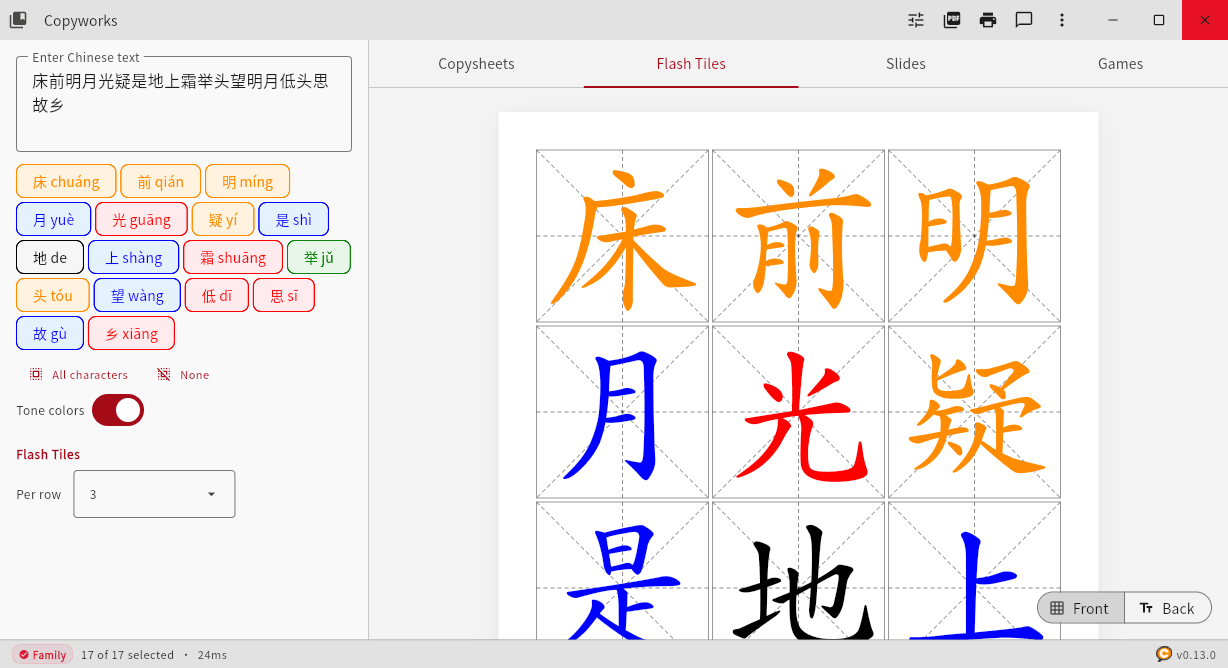Switch to the Copysheets tab
The height and width of the screenshot is (668, 1228).
click(476, 63)
